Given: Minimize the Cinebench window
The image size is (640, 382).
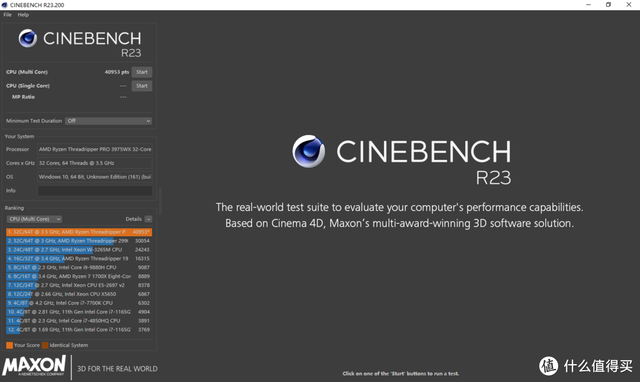Looking at the screenshot, I should 588,5.
